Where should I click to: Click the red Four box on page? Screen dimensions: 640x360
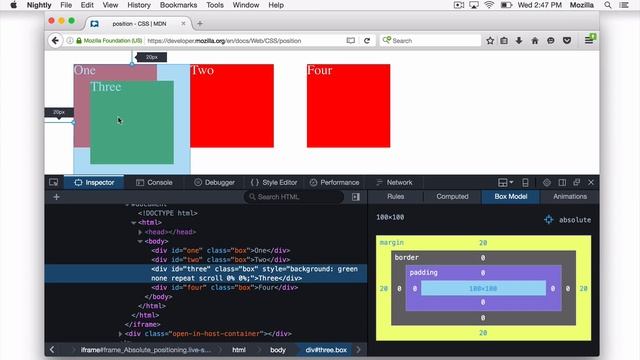point(349,106)
